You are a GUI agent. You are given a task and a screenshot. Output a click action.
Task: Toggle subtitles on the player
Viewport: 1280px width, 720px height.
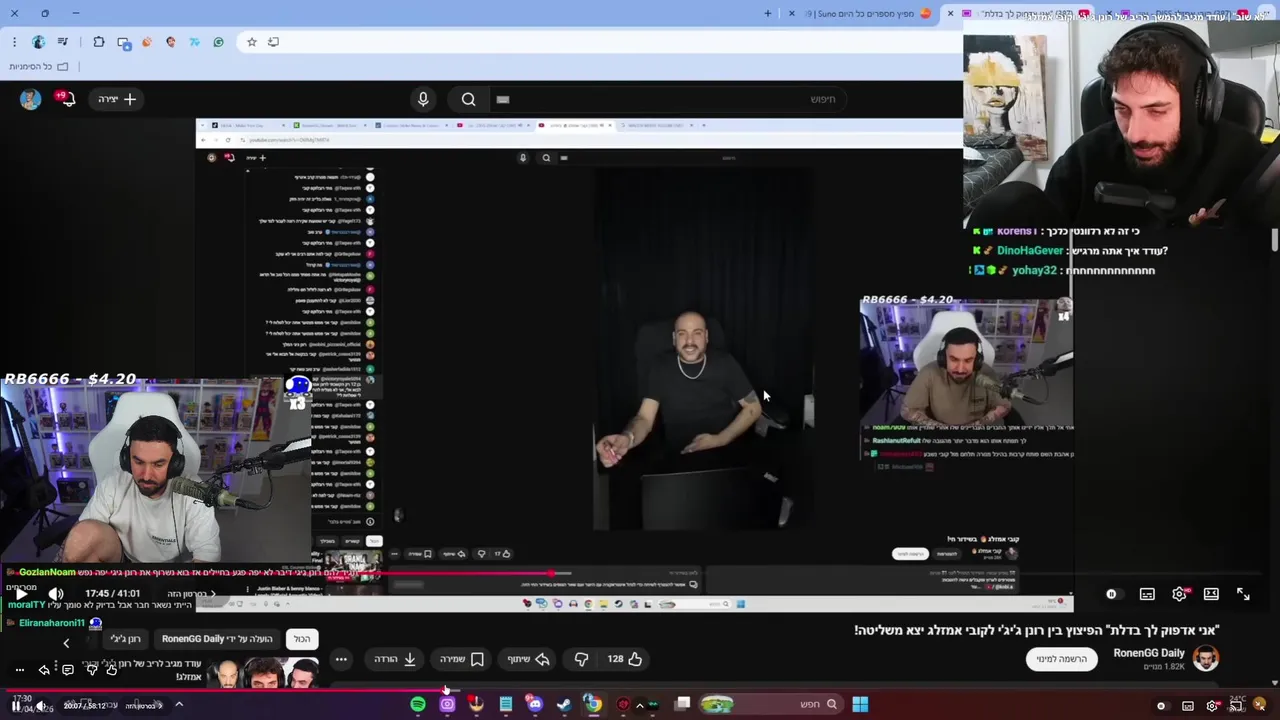pos(1147,594)
